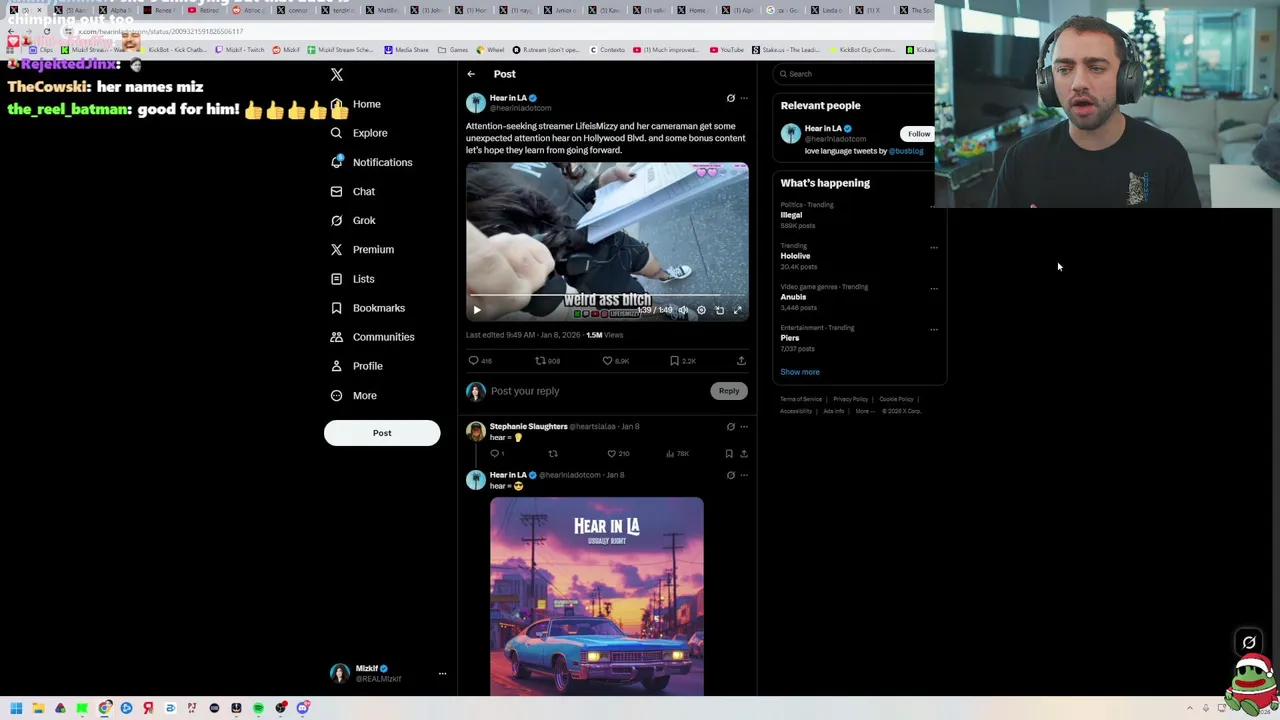Open video settings gear icon
This screenshot has width=1280, height=720.
701,310
